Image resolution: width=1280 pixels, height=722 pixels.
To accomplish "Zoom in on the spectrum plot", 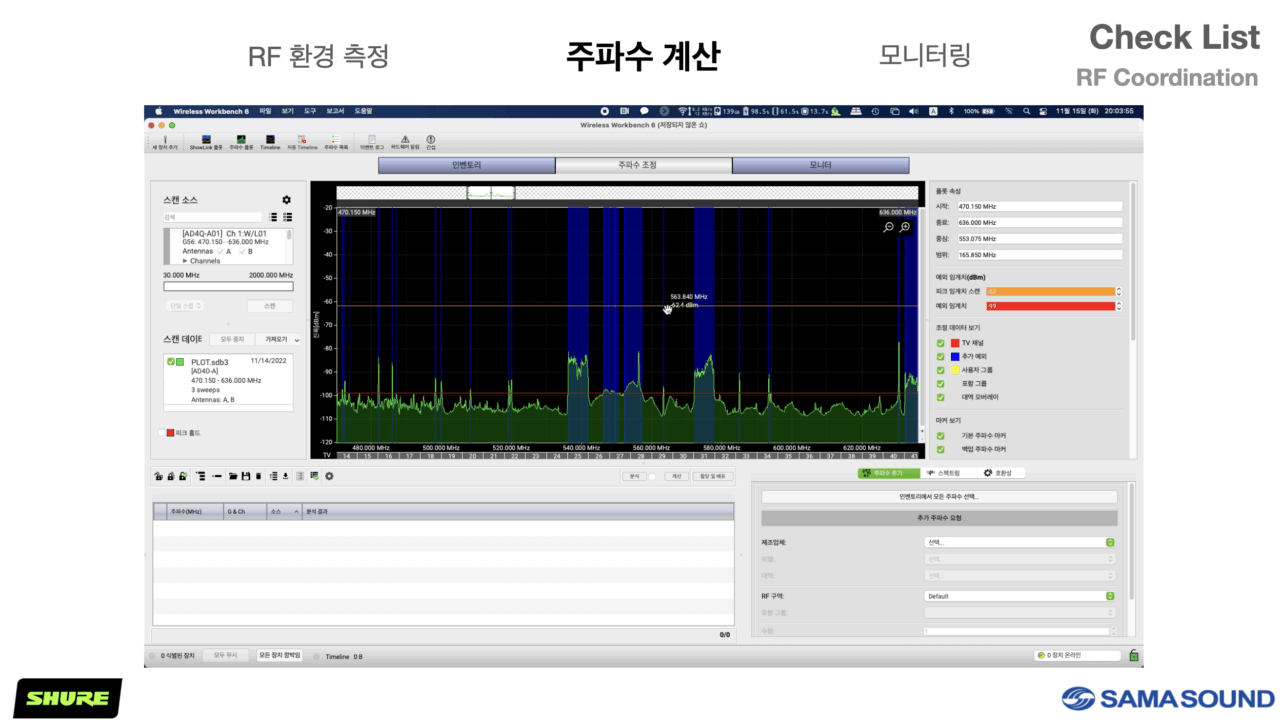I will point(904,227).
